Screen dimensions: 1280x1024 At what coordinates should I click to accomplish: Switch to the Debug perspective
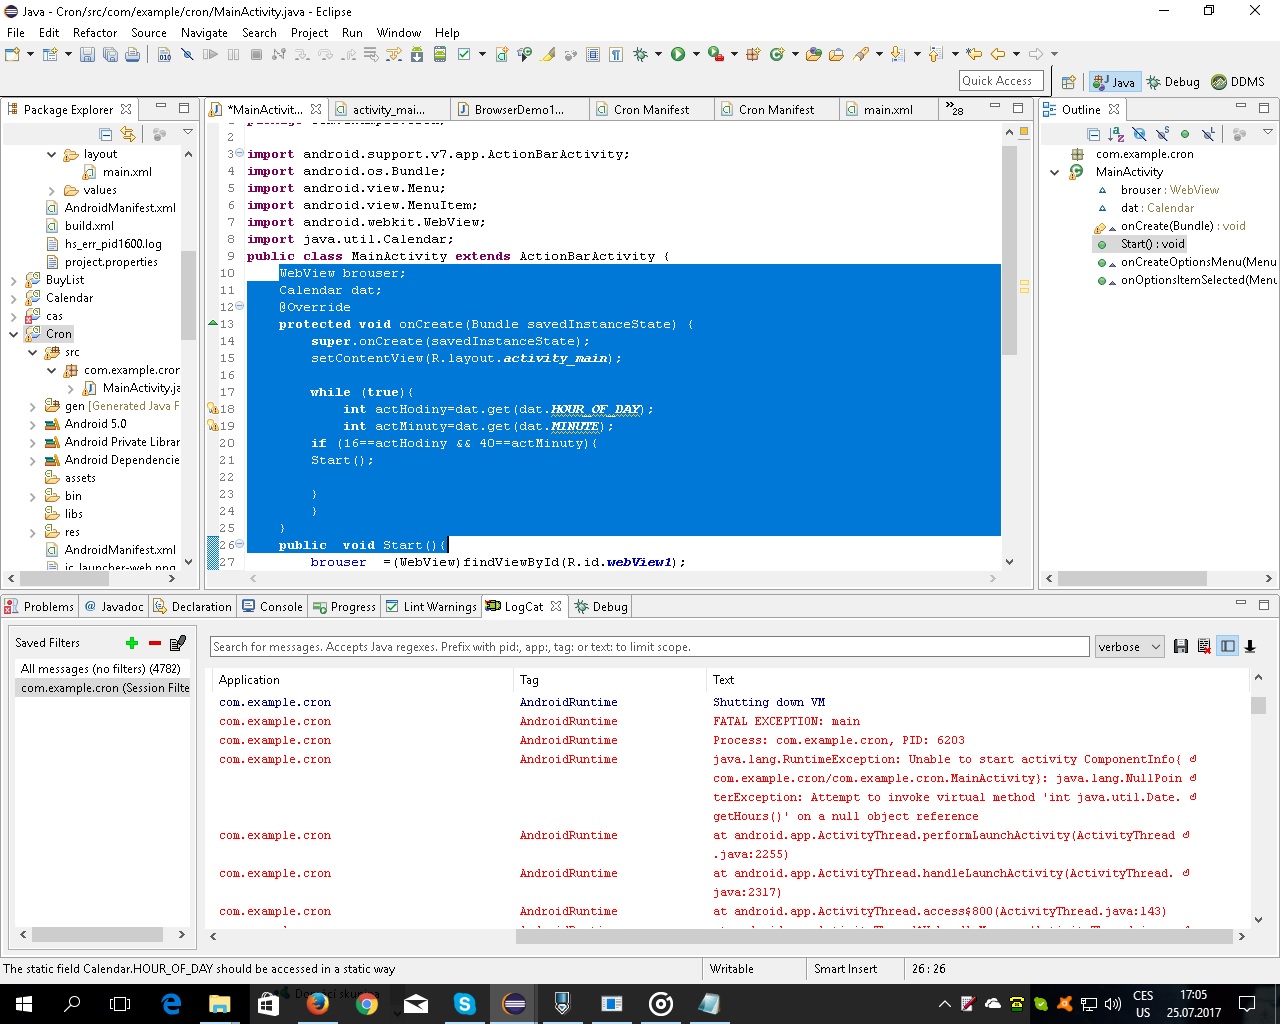(x=1173, y=82)
